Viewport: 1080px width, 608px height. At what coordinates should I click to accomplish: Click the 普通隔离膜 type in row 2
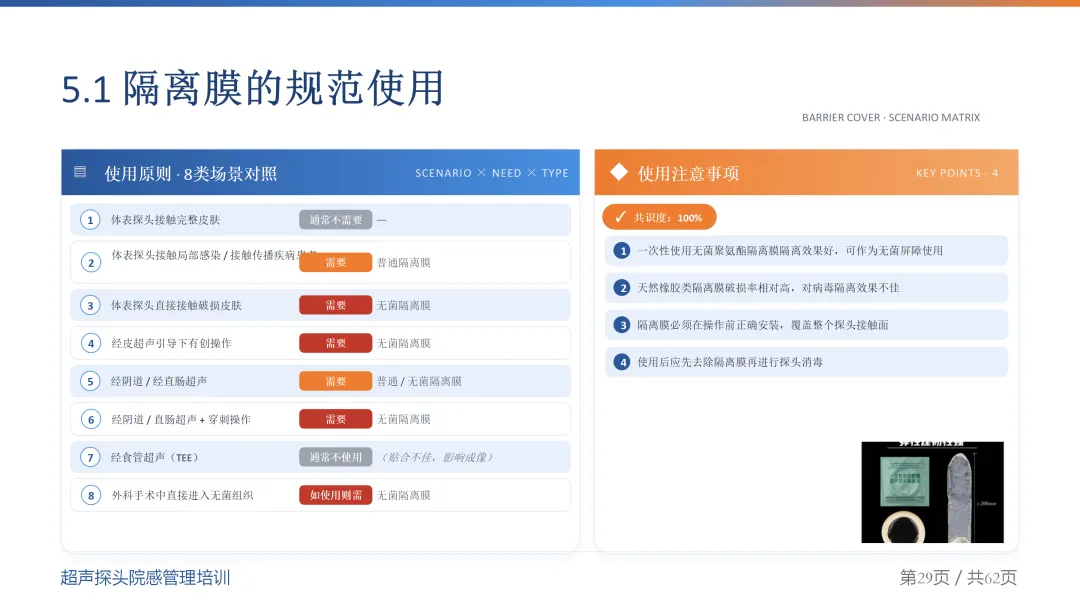pyautogui.click(x=404, y=262)
